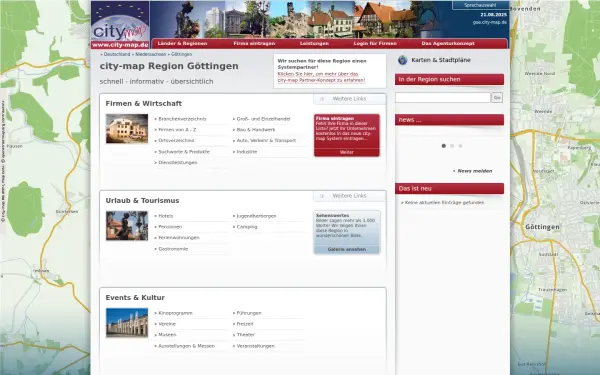The height and width of the screenshot is (375, 600).
Task: Open Karten & Stadtpläne
Action: [441, 60]
